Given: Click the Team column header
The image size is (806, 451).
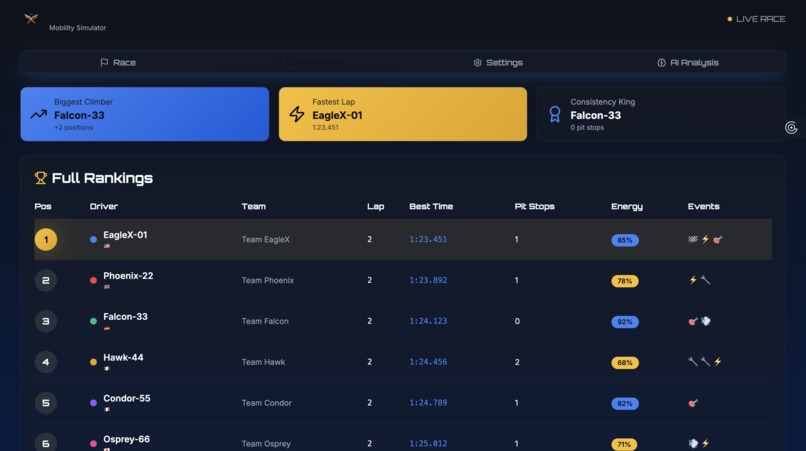Looking at the screenshot, I should 254,206.
